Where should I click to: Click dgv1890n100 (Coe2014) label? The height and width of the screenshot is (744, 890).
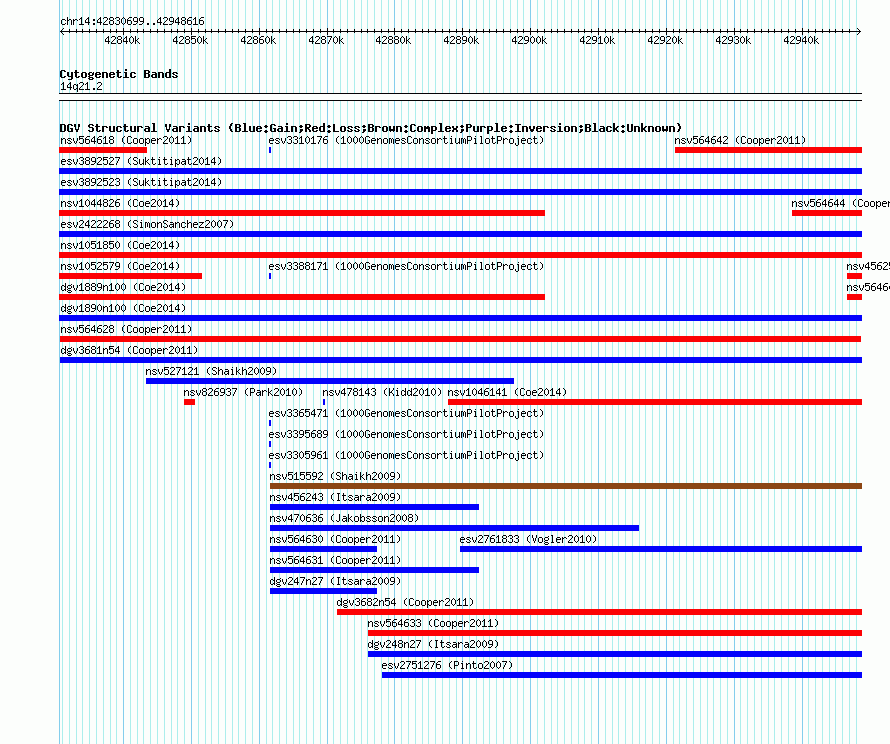click(x=123, y=308)
